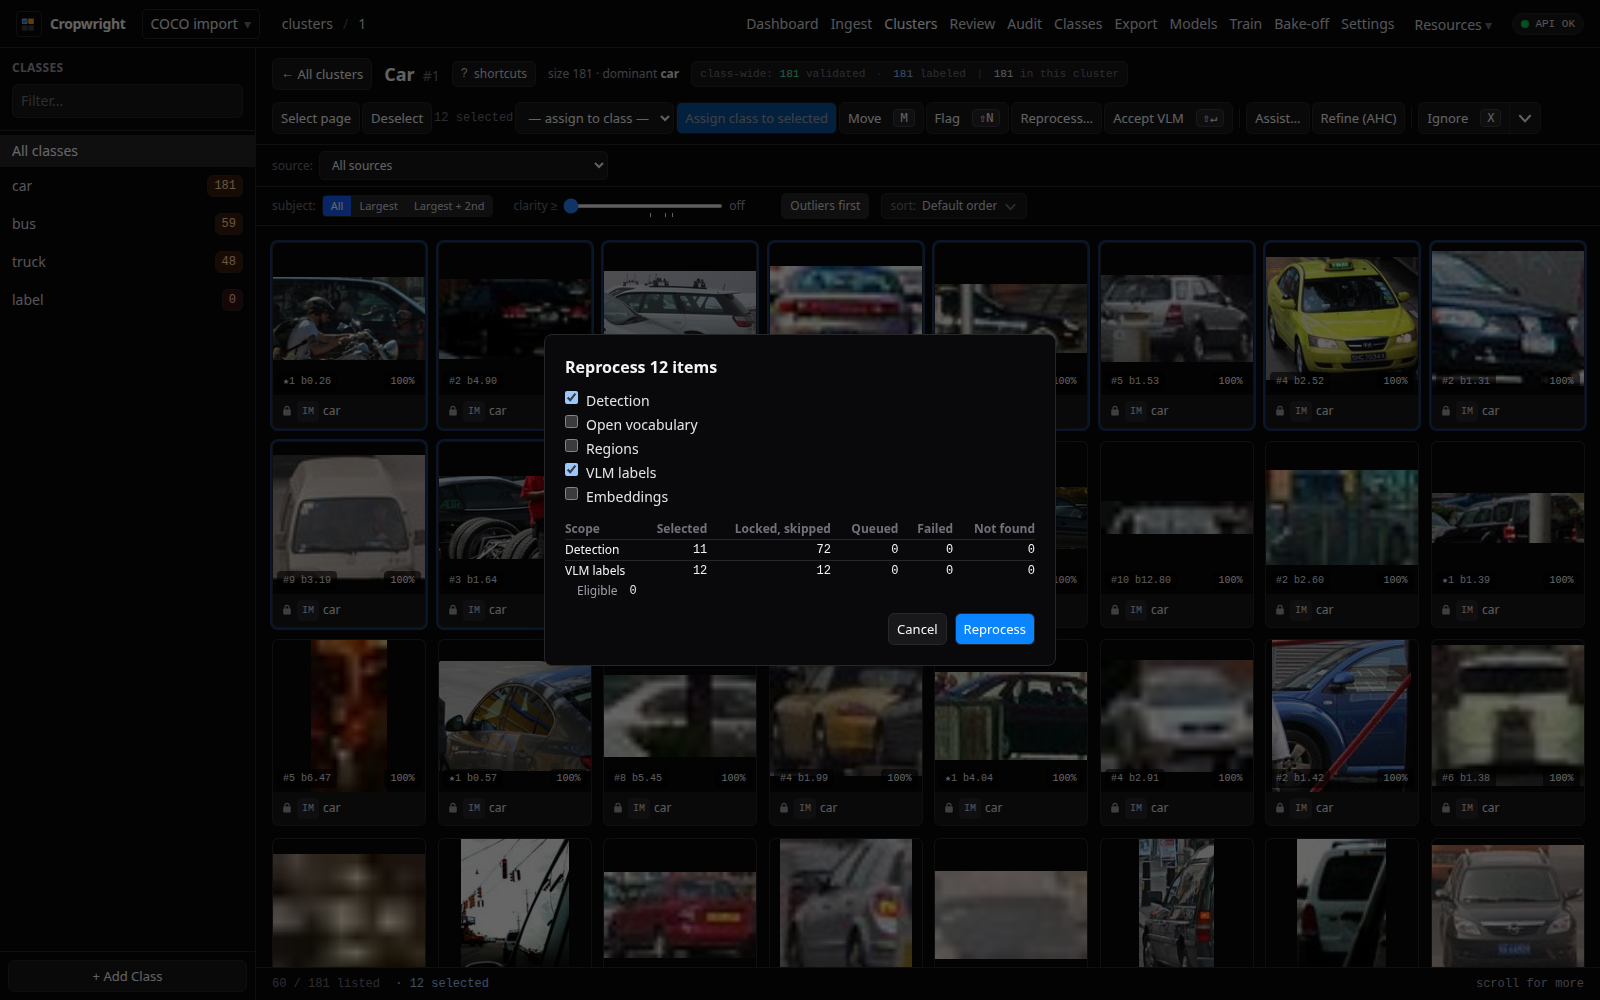The width and height of the screenshot is (1600, 1000).
Task: Open the sort Default order dropdown
Action: tap(954, 206)
